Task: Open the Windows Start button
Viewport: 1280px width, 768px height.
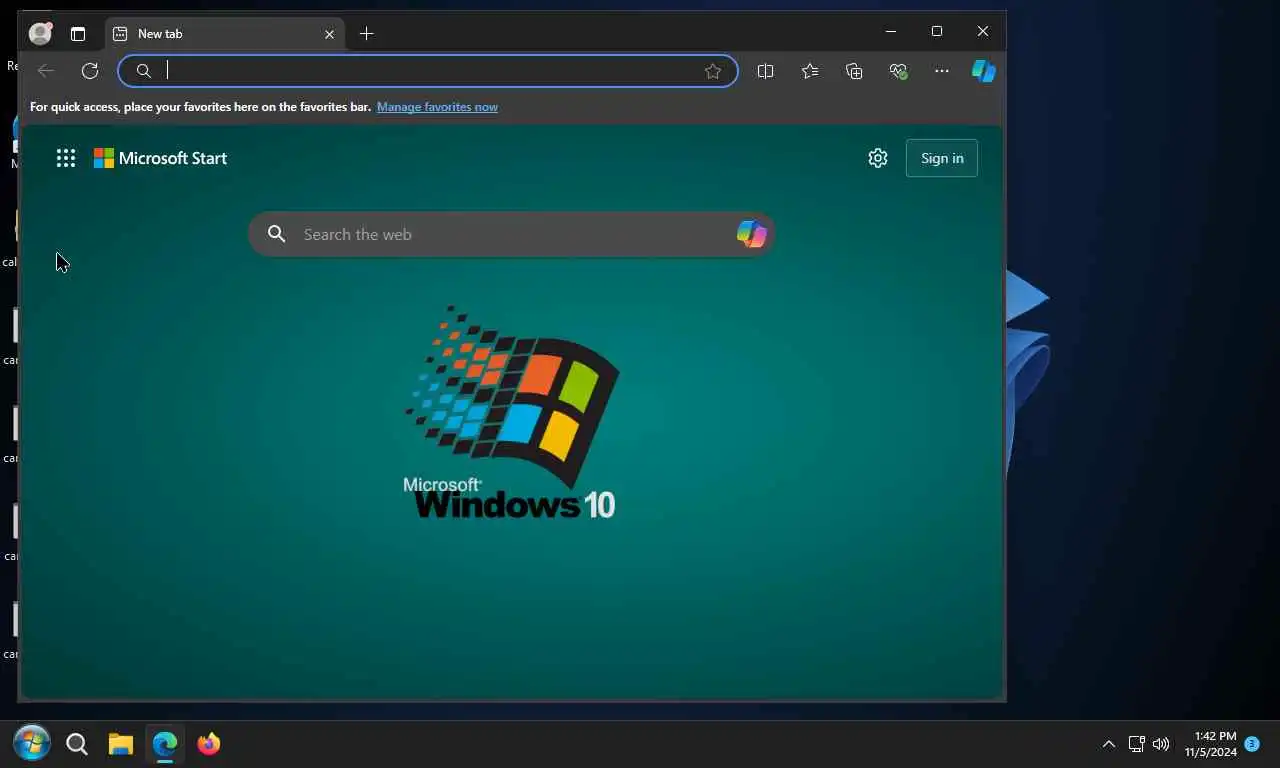Action: pos(31,744)
